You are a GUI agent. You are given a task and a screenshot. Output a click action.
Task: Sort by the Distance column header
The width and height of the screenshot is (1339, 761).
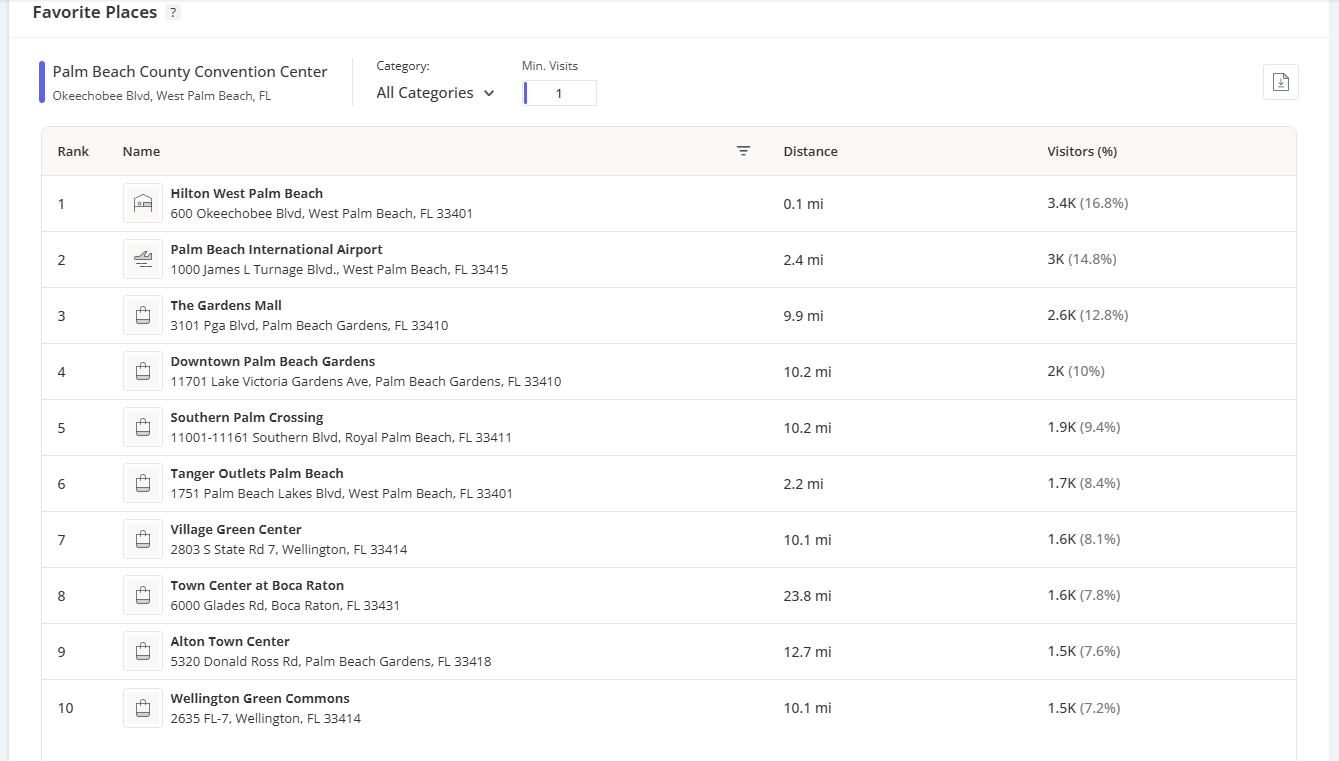click(x=810, y=151)
